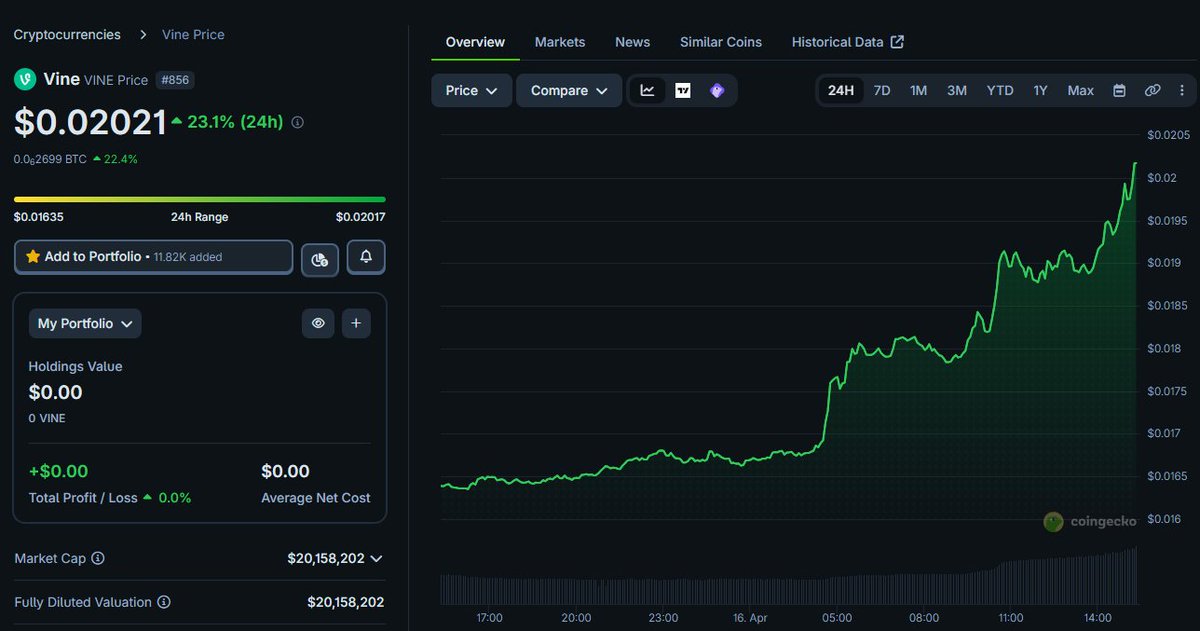Viewport: 1200px width, 631px height.
Task: Select the 3M time range
Action: [x=957, y=90]
